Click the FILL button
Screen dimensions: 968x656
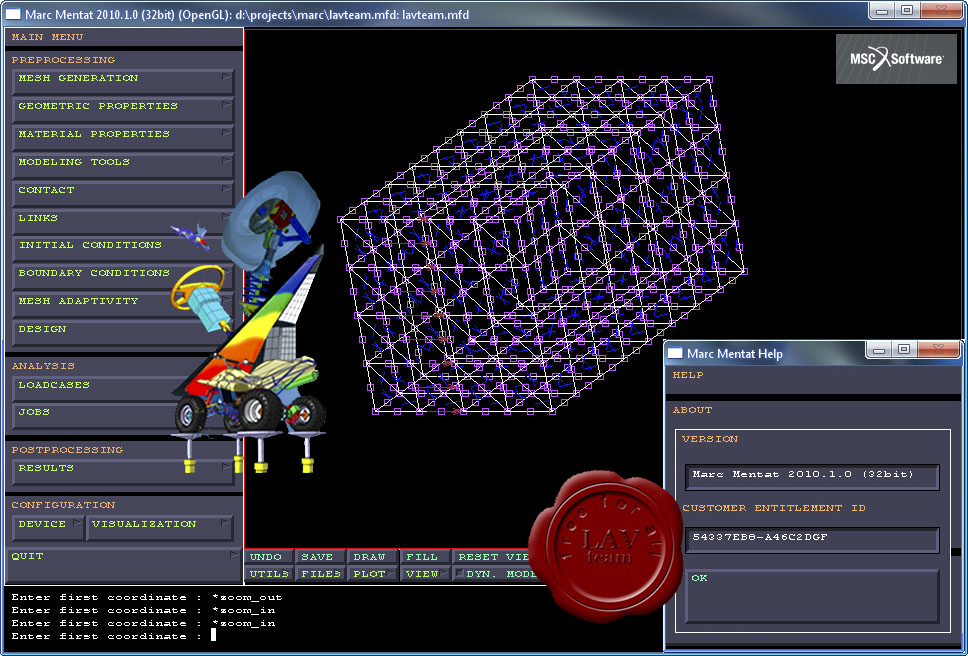(x=425, y=557)
